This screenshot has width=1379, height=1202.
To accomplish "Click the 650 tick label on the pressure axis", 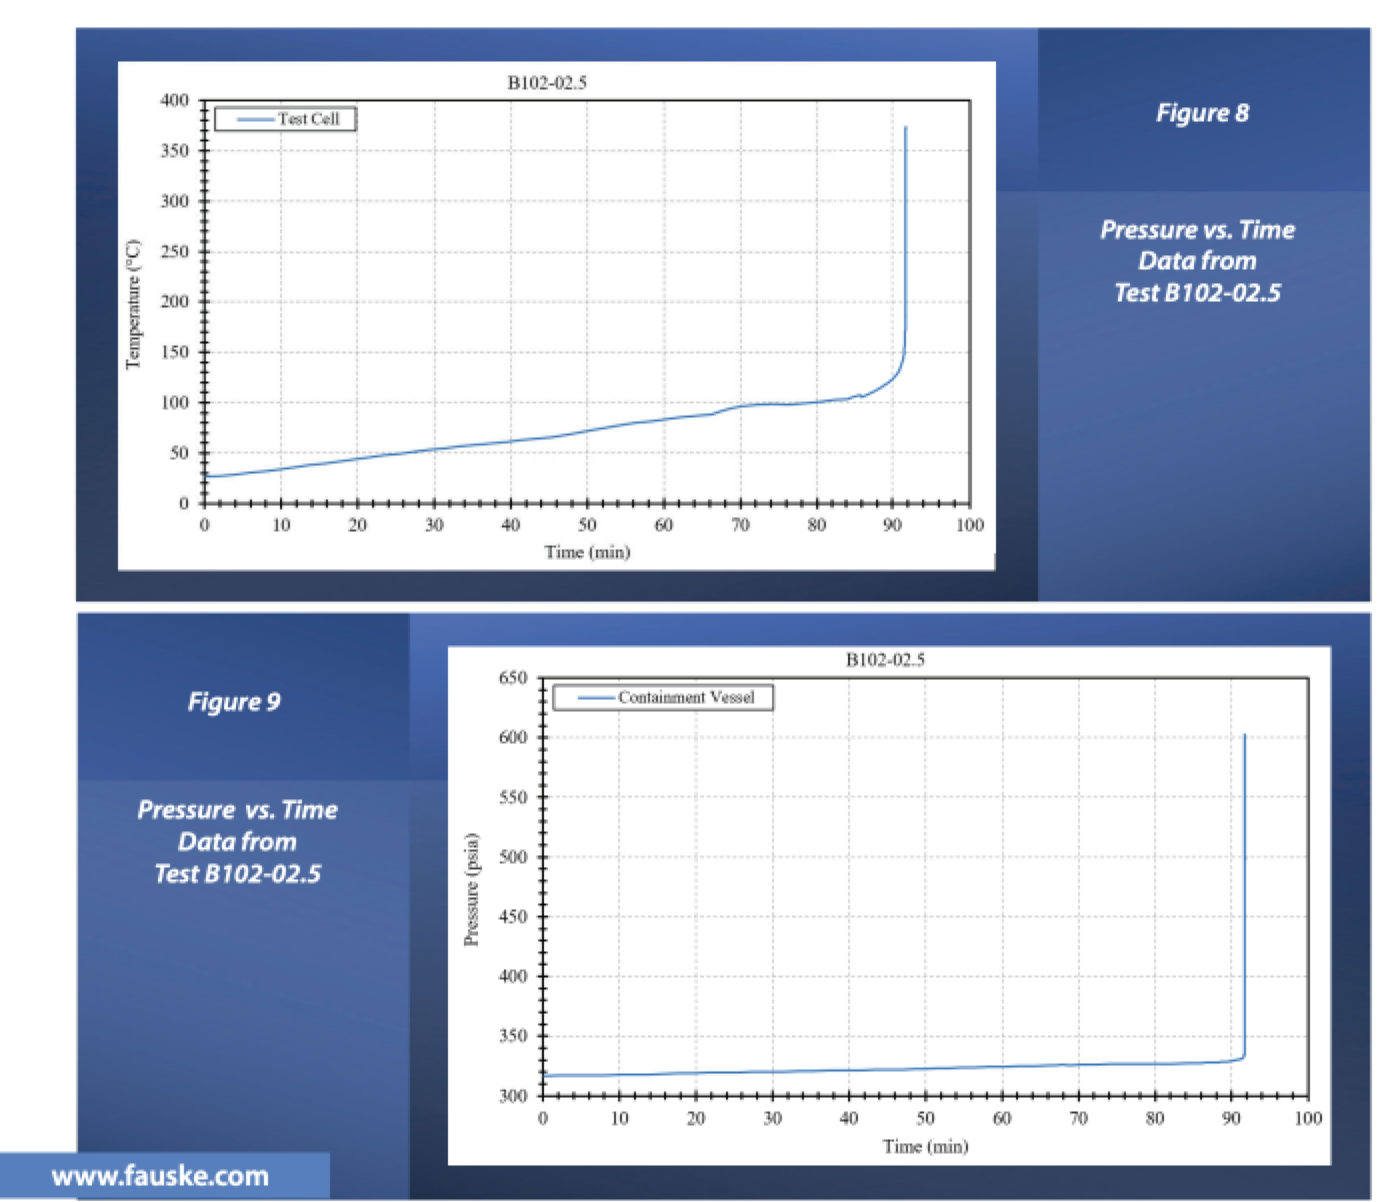I will (512, 678).
